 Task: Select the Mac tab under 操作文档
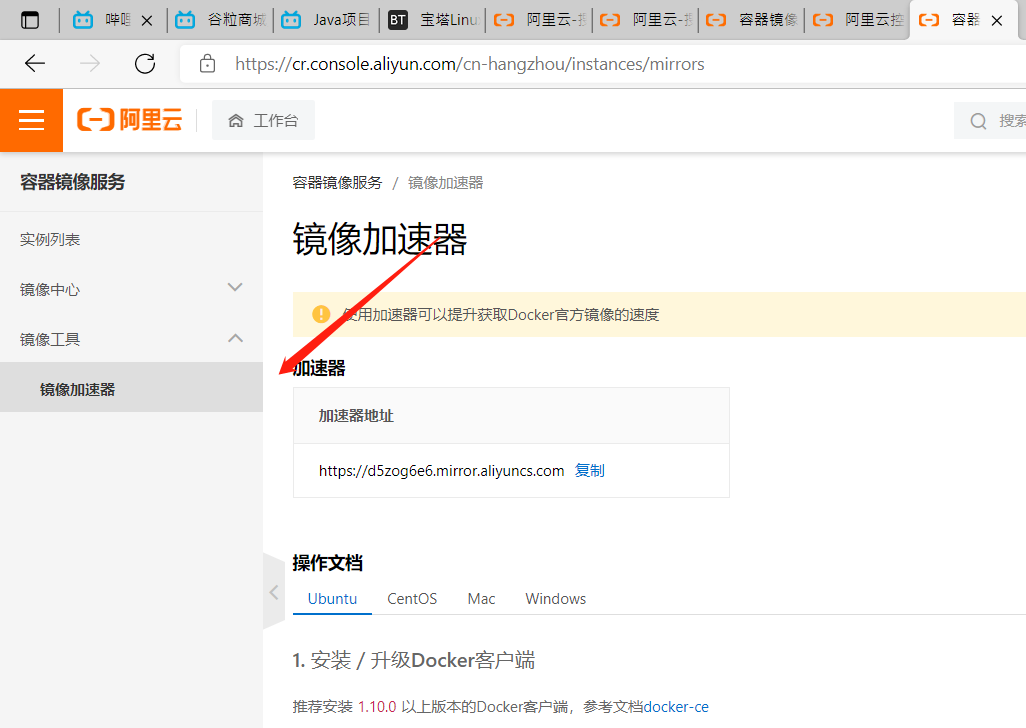pyautogui.click(x=480, y=598)
